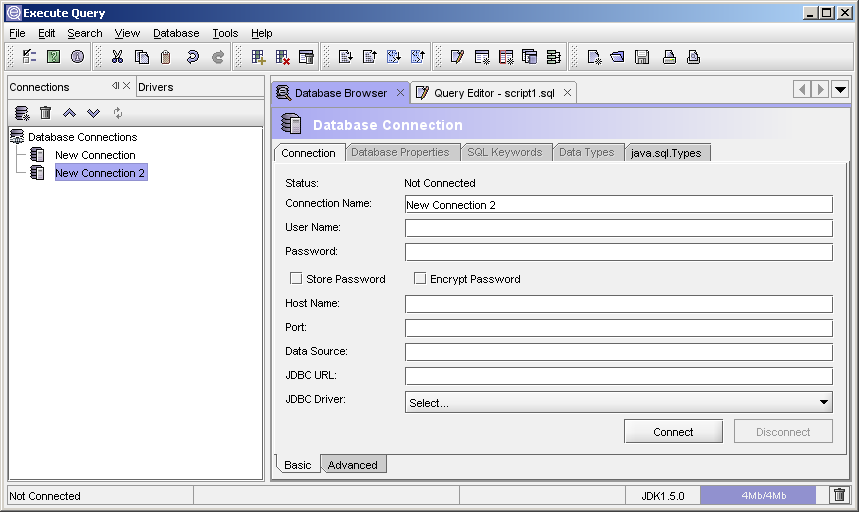Move connection up with the up arrow
The height and width of the screenshot is (513, 859).
click(69, 113)
